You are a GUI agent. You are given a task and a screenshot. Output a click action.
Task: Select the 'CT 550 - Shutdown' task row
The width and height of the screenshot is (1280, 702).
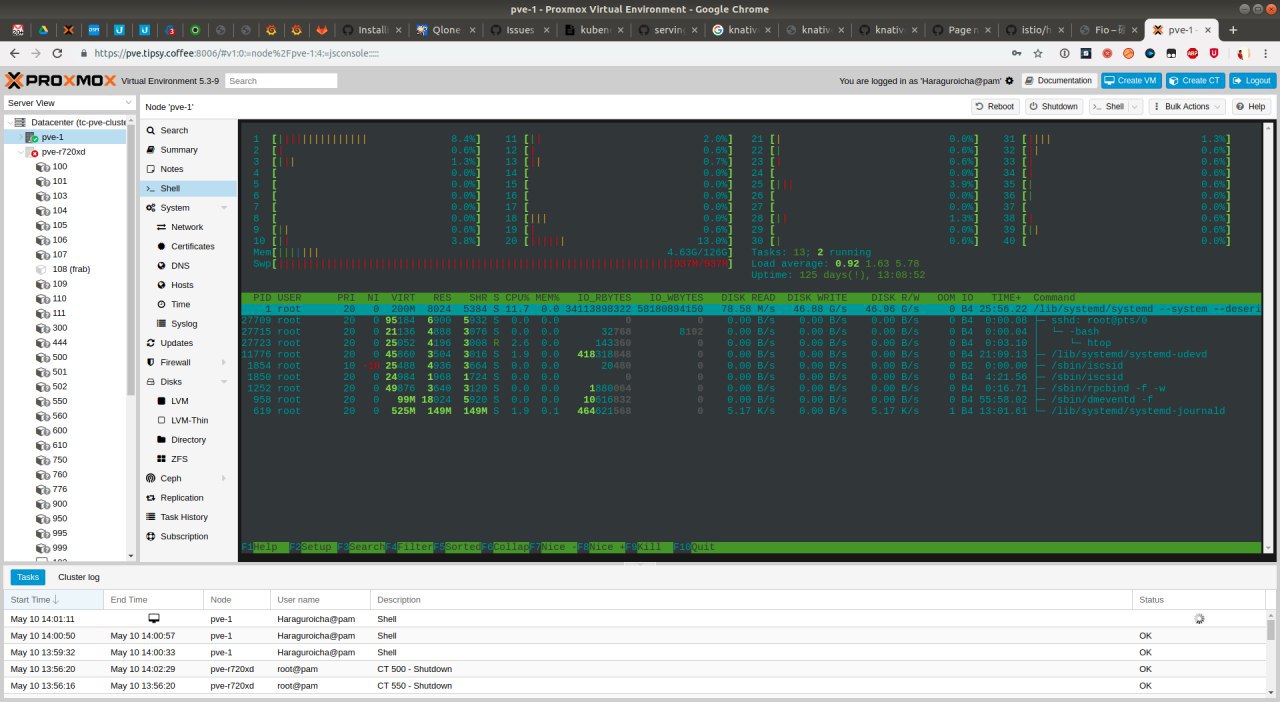point(634,686)
